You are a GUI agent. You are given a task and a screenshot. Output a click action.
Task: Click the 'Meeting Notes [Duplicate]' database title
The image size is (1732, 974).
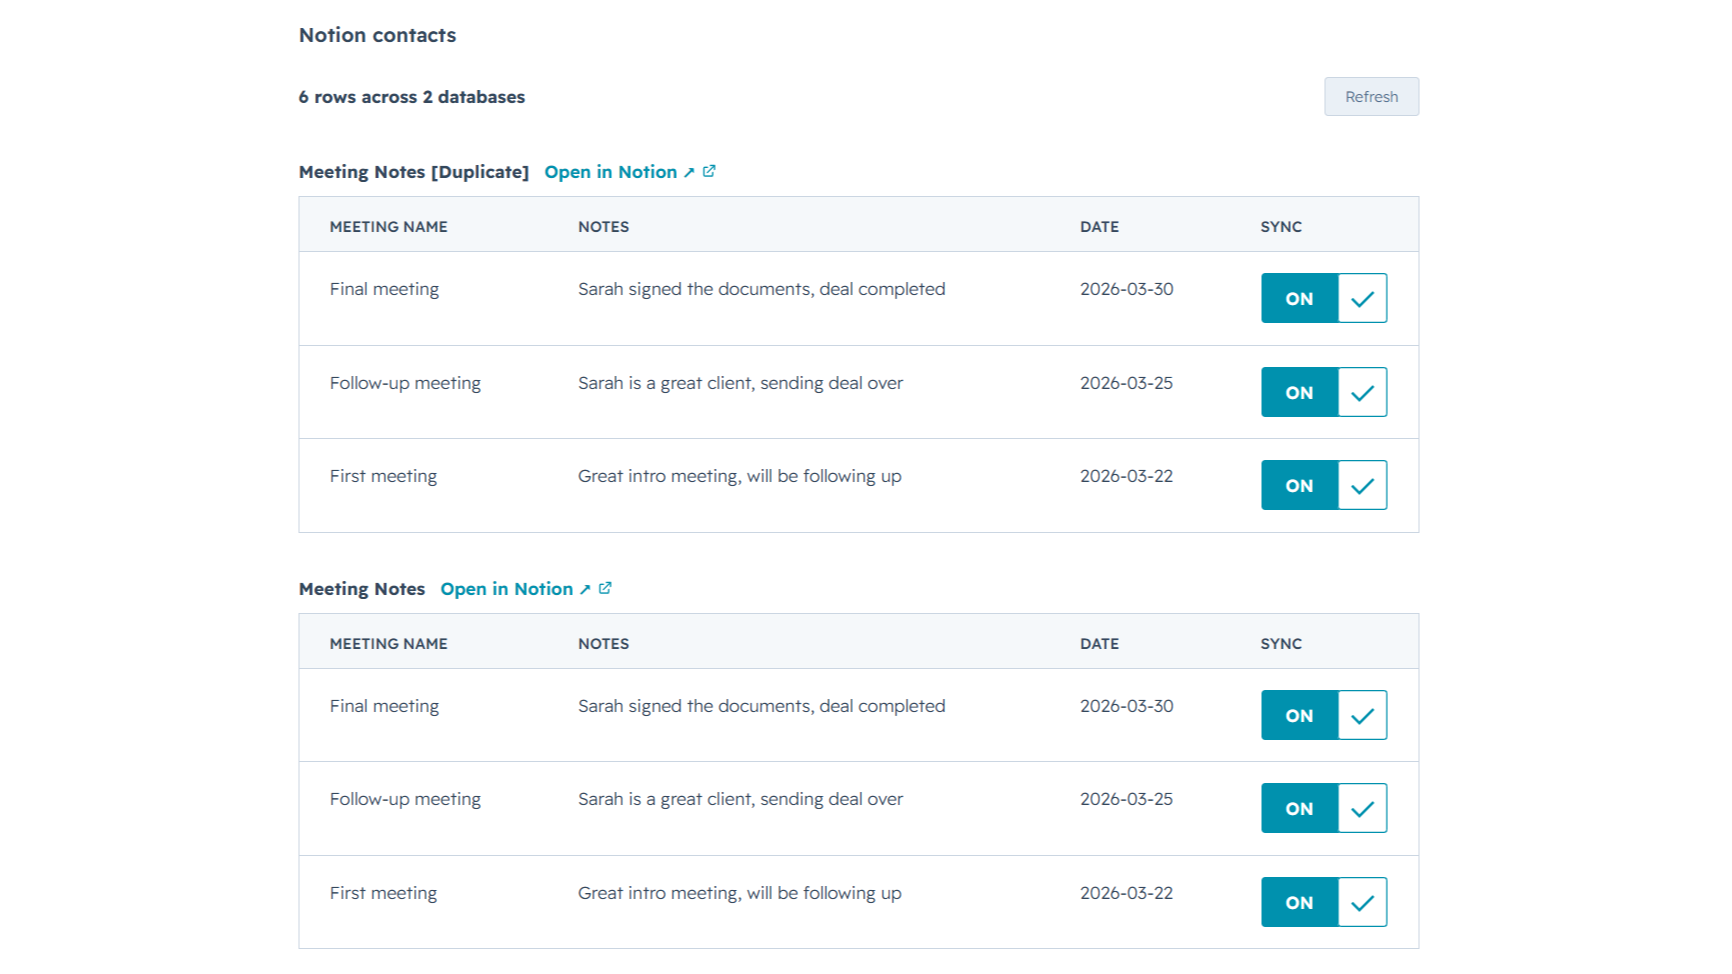[x=414, y=172]
